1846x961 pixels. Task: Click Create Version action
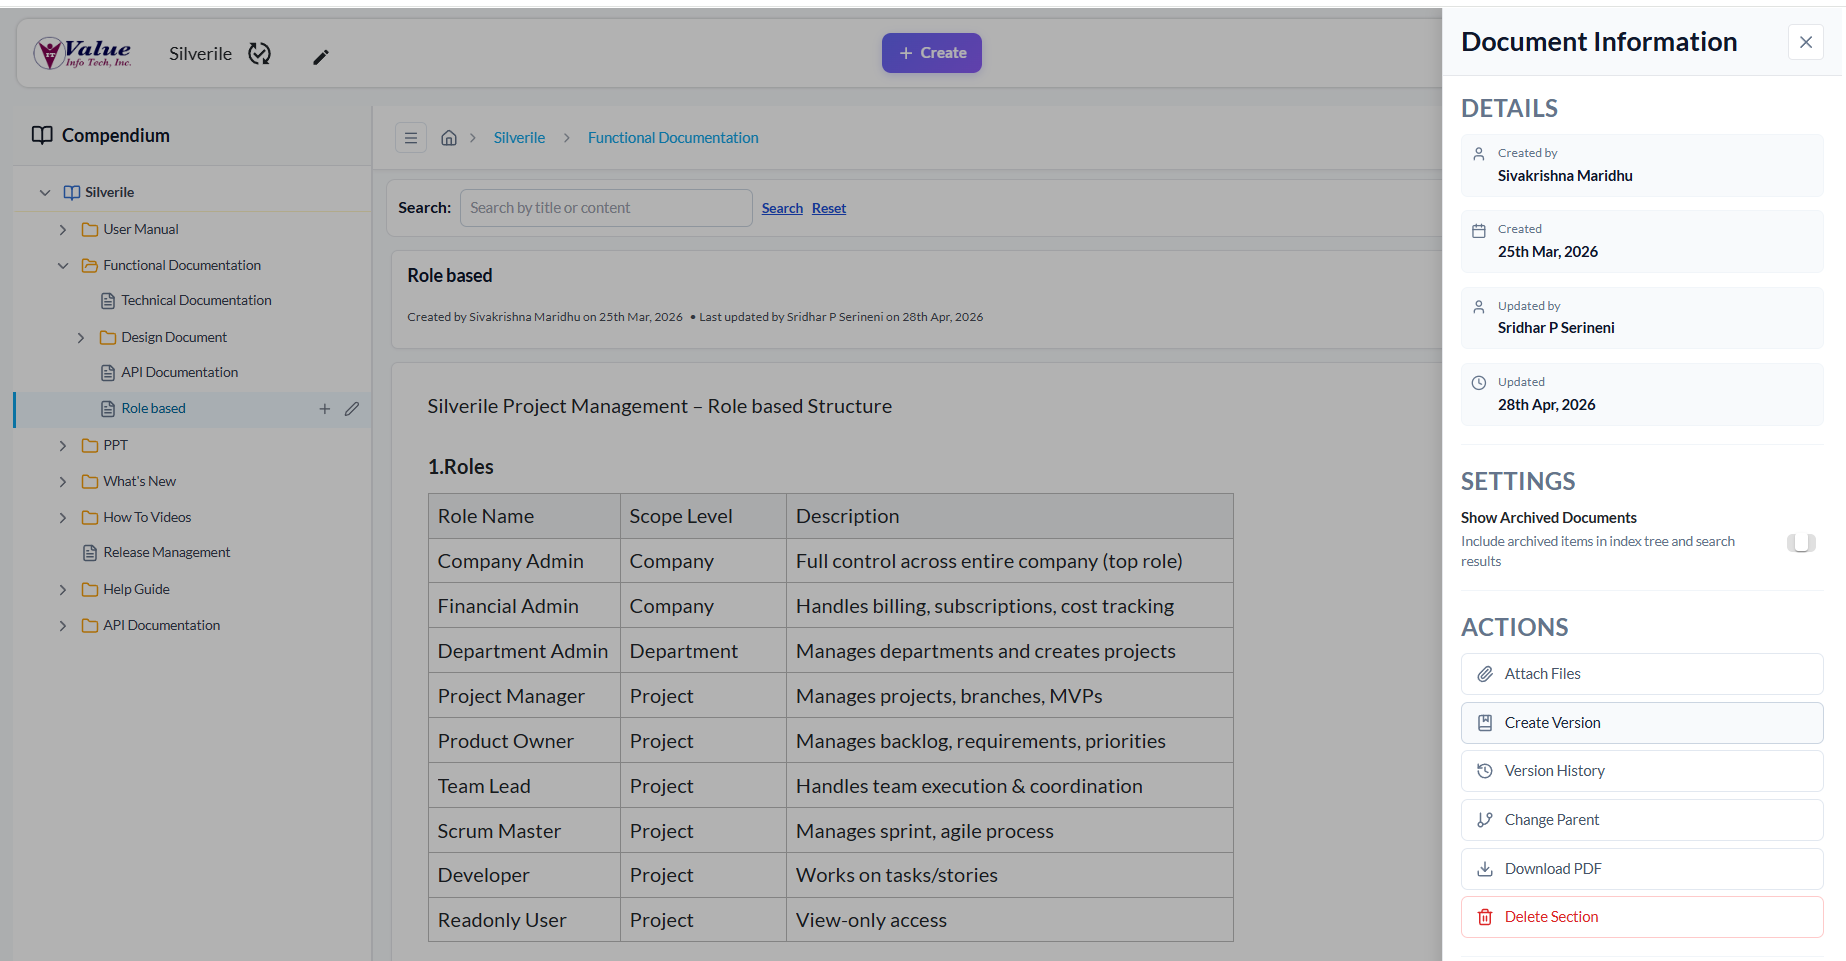(1642, 723)
